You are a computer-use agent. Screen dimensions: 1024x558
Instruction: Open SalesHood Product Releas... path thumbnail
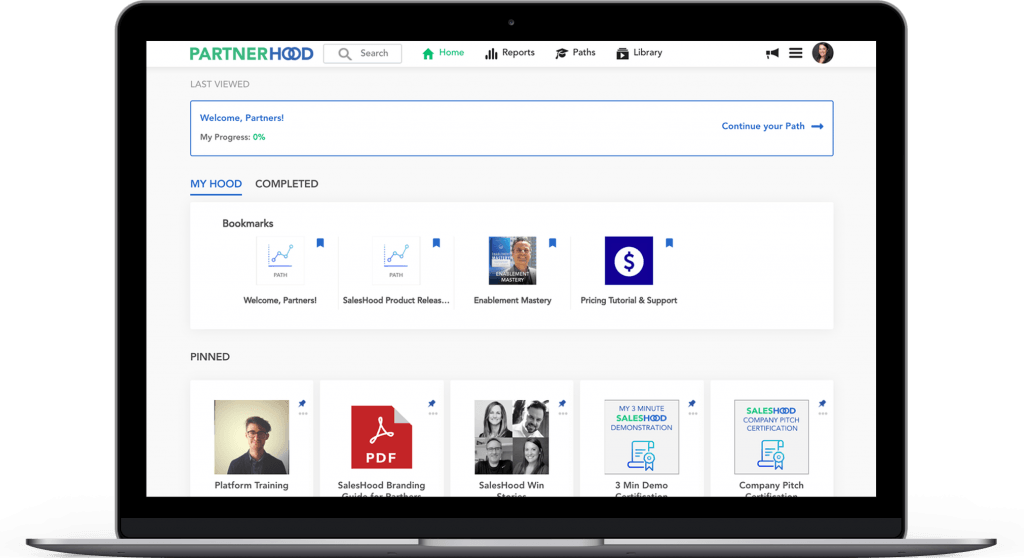[x=396, y=261]
